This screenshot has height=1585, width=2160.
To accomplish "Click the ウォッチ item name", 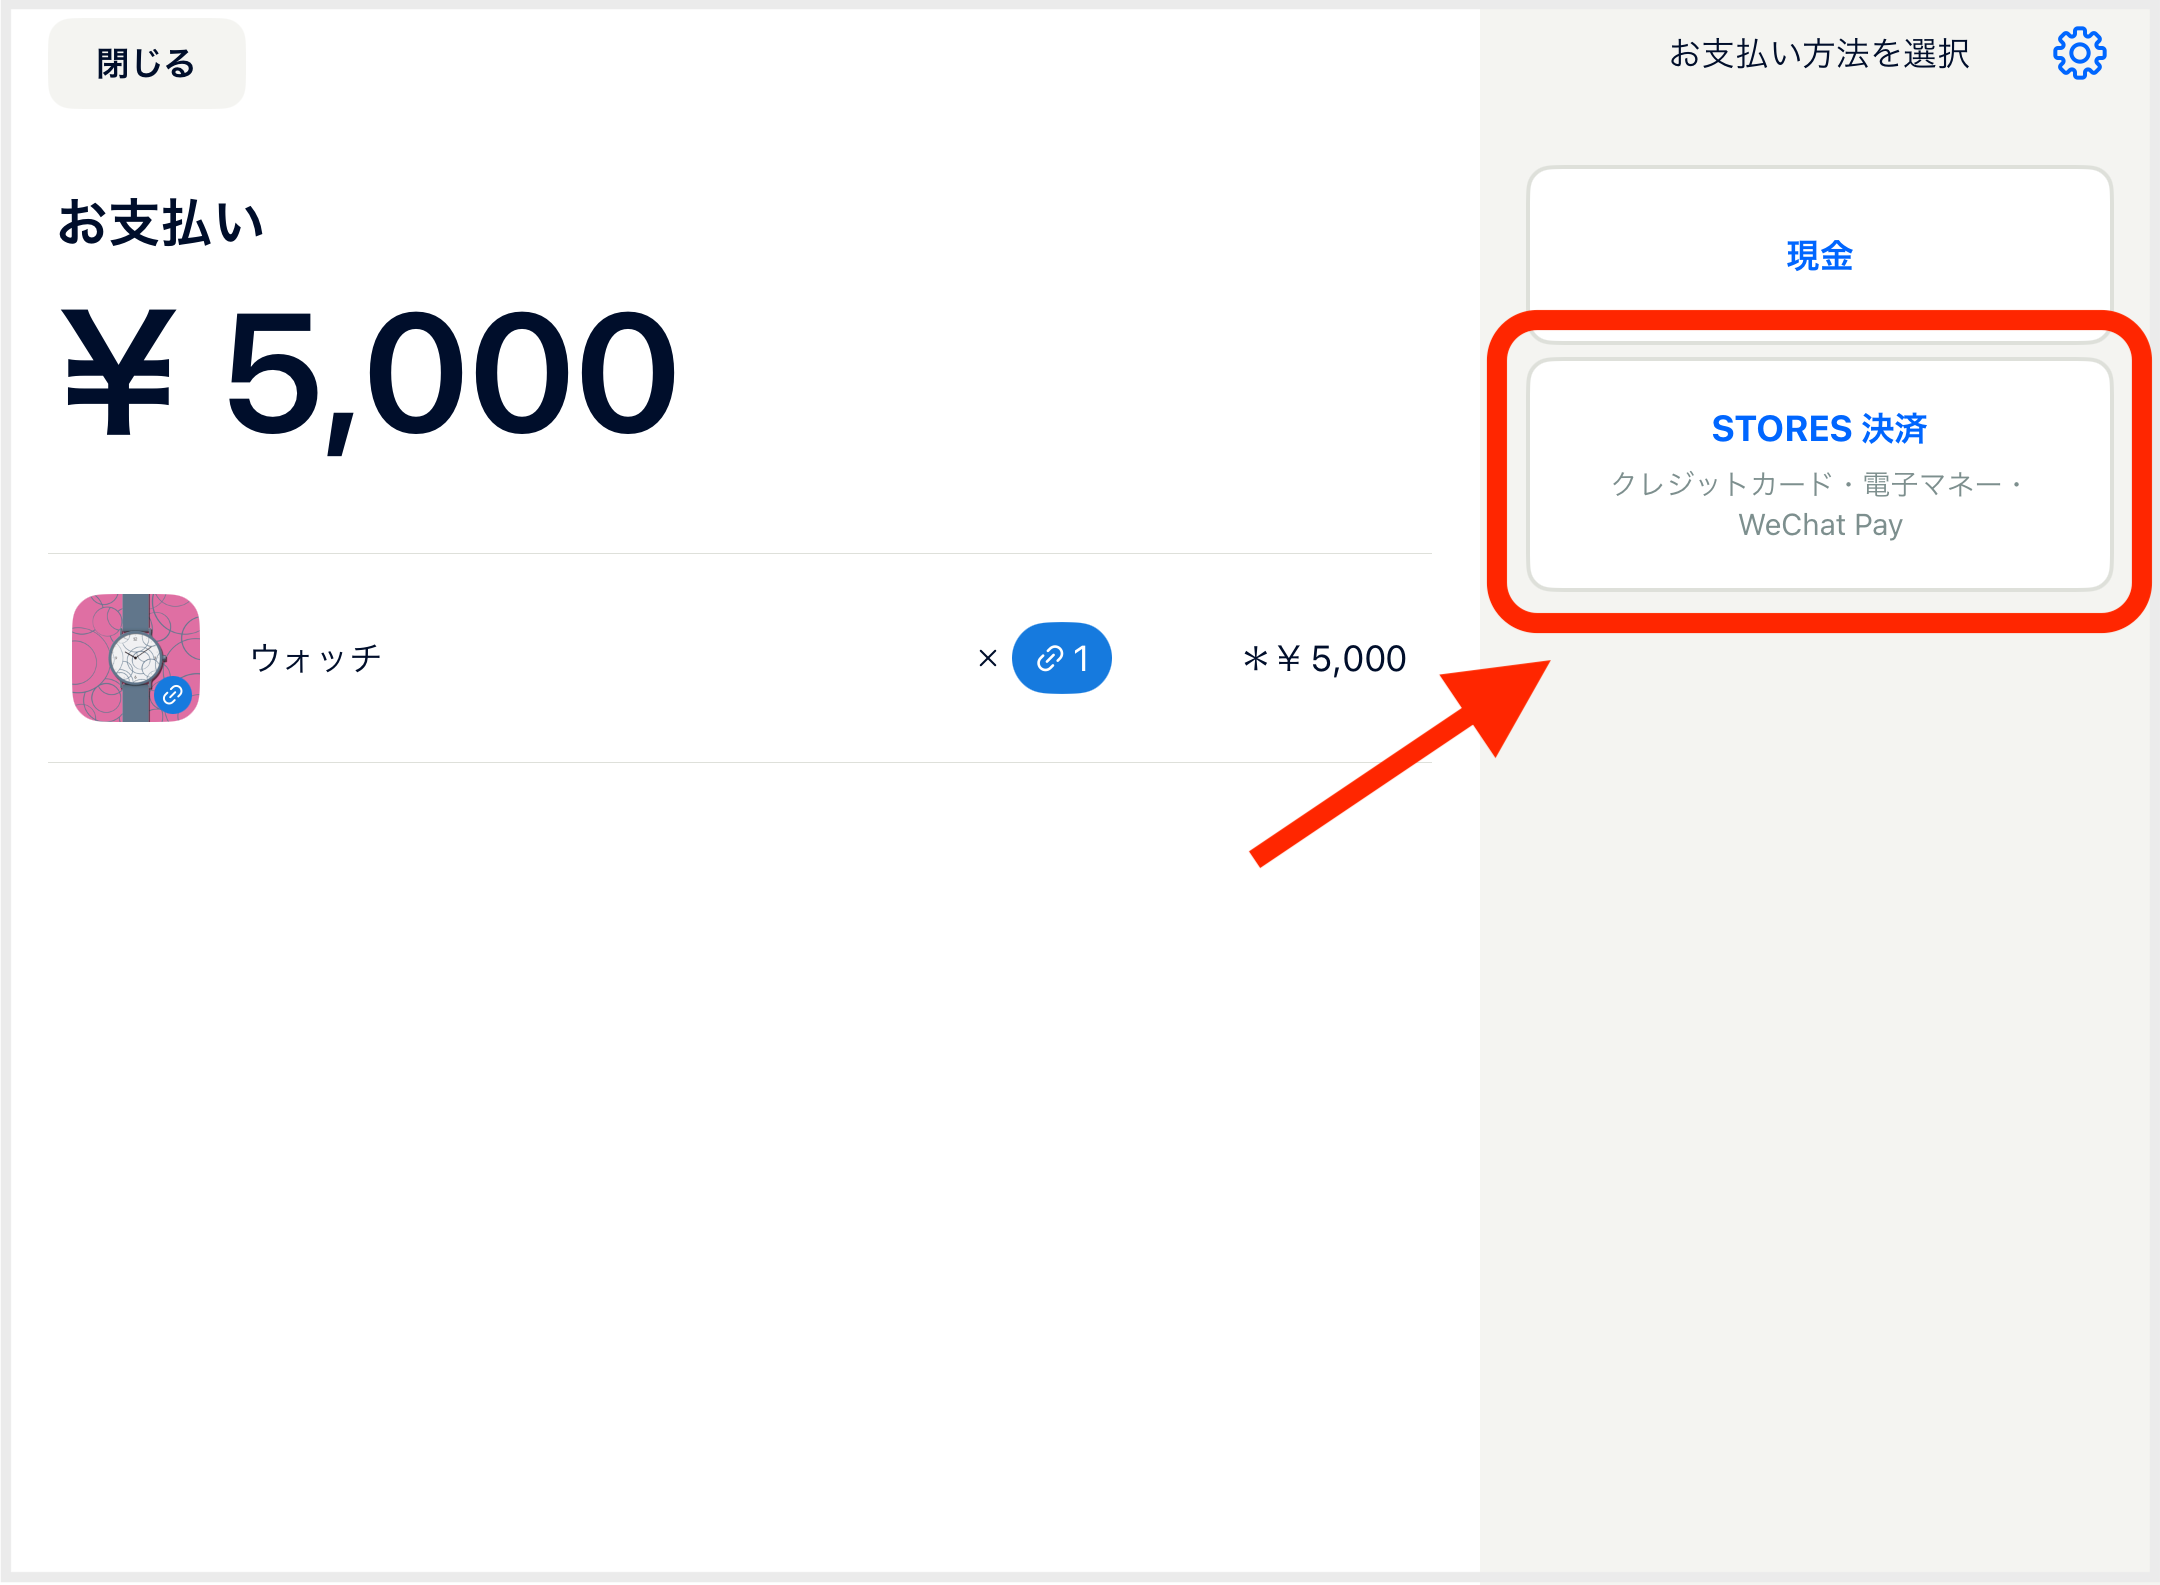I will pyautogui.click(x=316, y=658).
